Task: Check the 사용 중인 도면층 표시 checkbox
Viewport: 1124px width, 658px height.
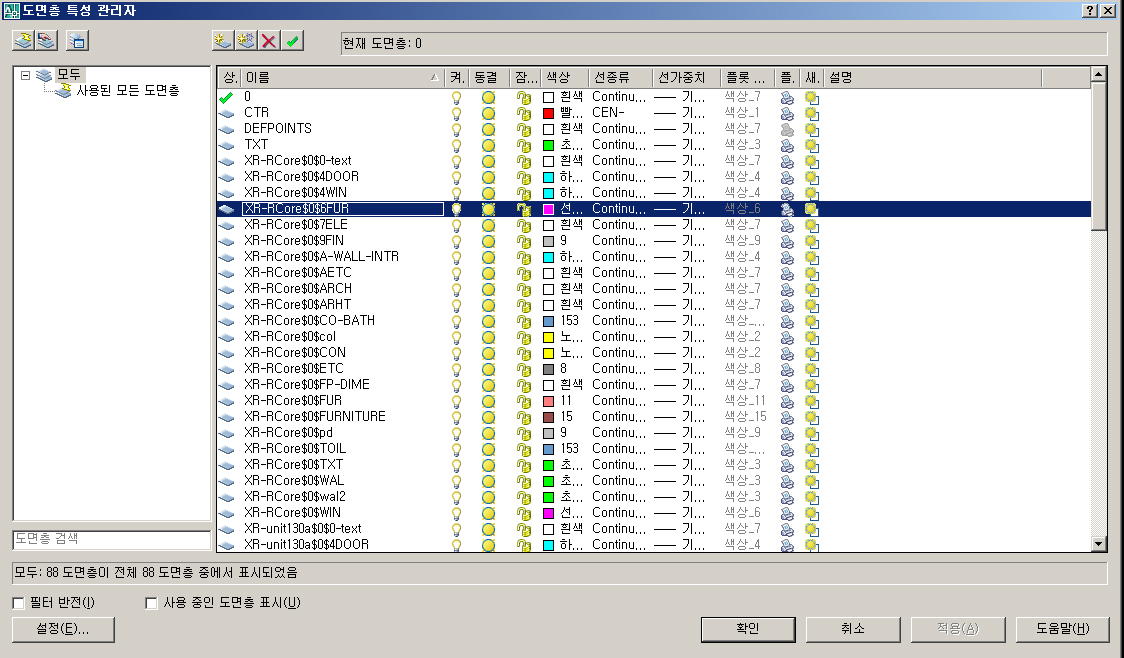Action: [x=152, y=603]
